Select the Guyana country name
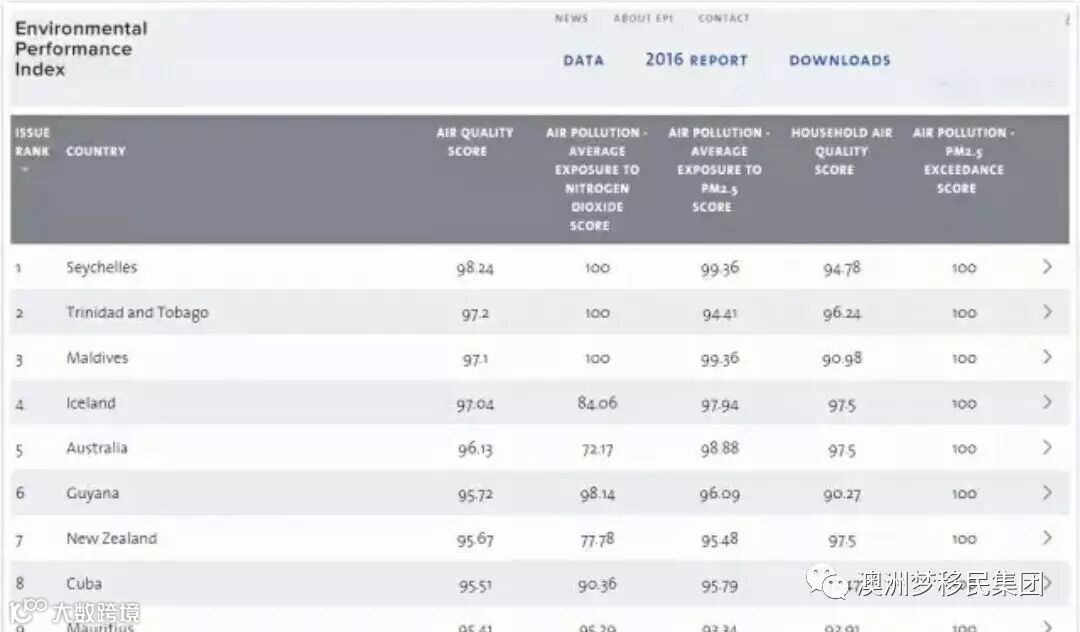1080x632 pixels. pos(92,494)
